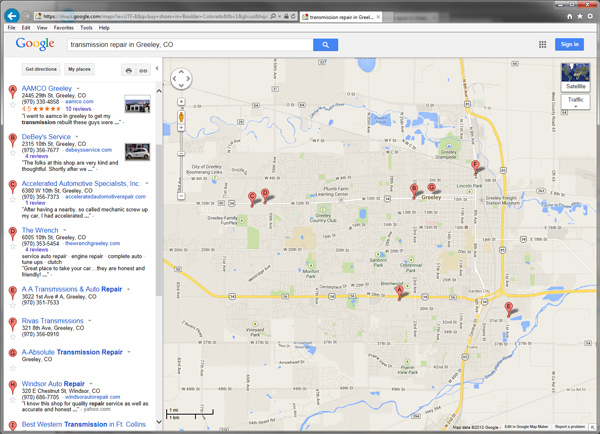
Task: Star the Accelerated Automotive Specialists result
Action: (13, 199)
